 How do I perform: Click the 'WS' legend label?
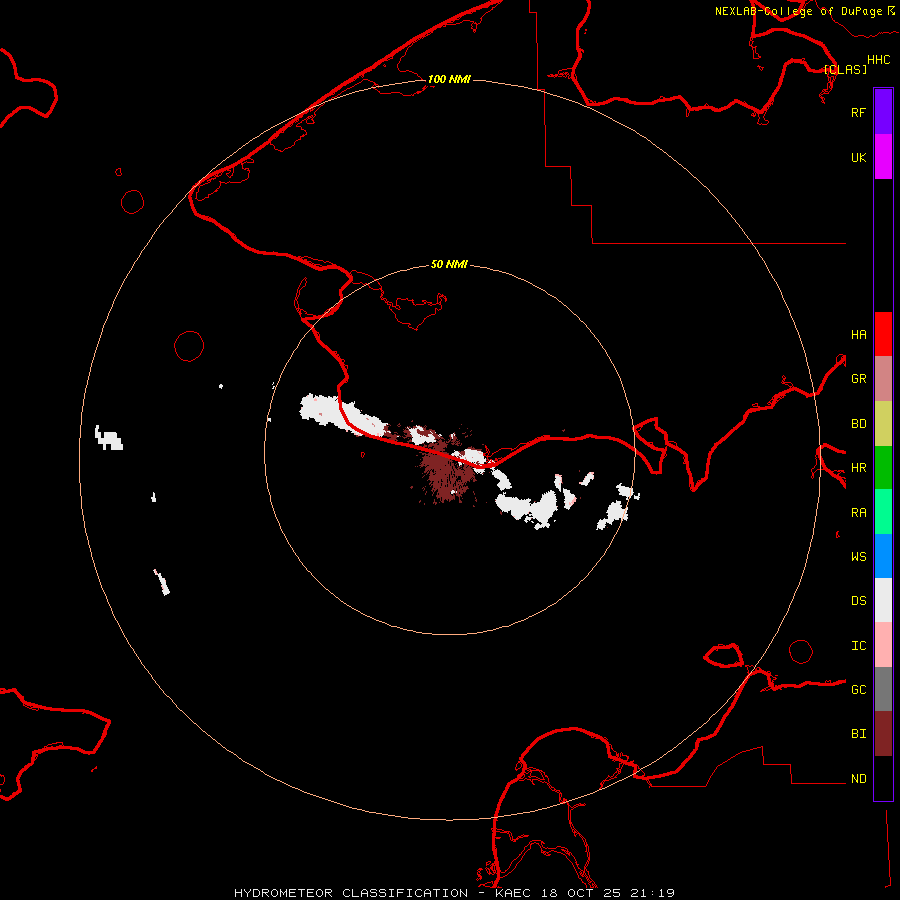tap(858, 556)
